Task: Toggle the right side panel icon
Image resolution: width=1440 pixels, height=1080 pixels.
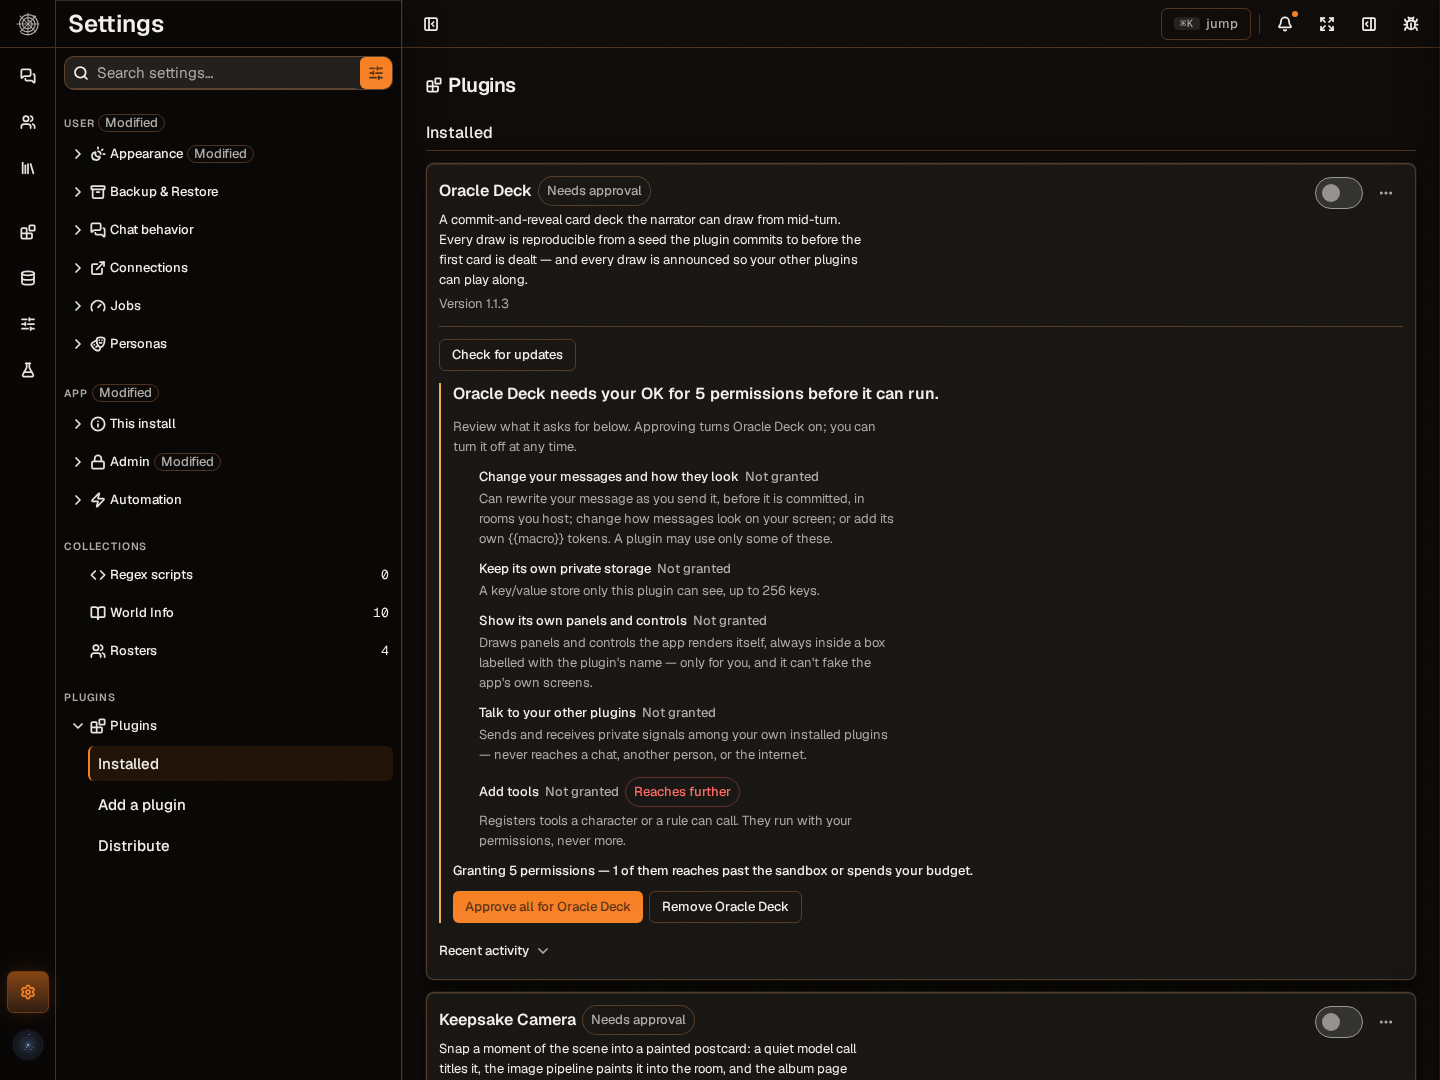Action: coord(1369,24)
